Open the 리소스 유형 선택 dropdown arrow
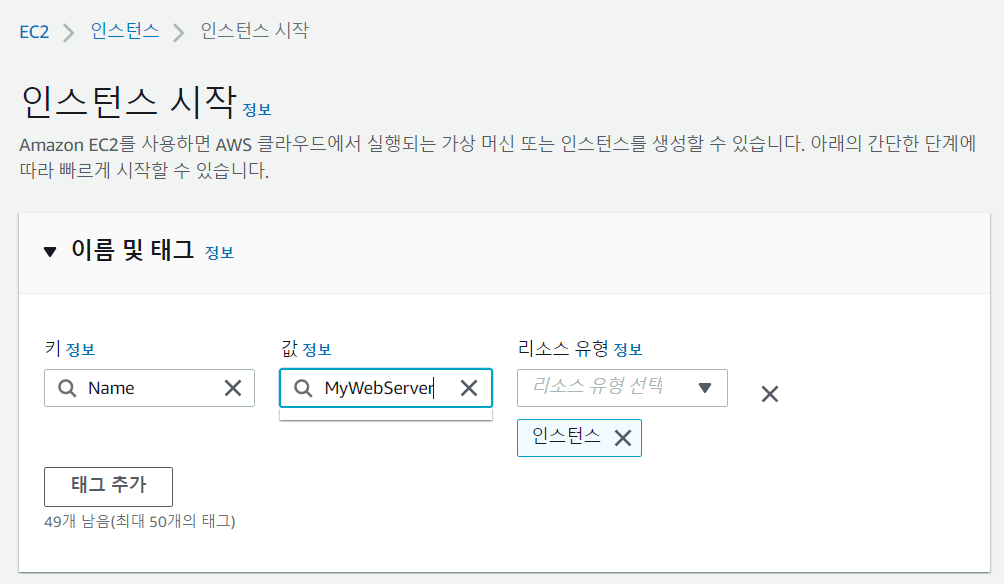This screenshot has height=584, width=1004. tap(704, 388)
